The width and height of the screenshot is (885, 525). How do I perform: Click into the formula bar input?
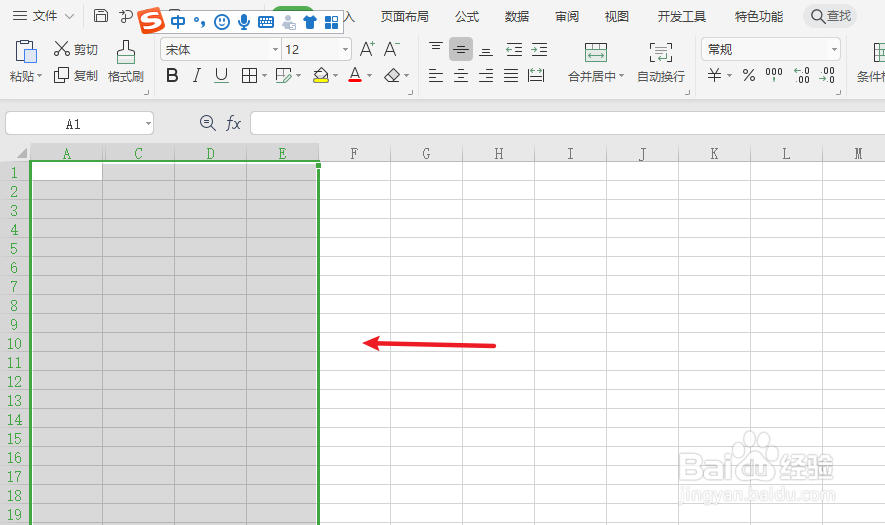[567, 123]
